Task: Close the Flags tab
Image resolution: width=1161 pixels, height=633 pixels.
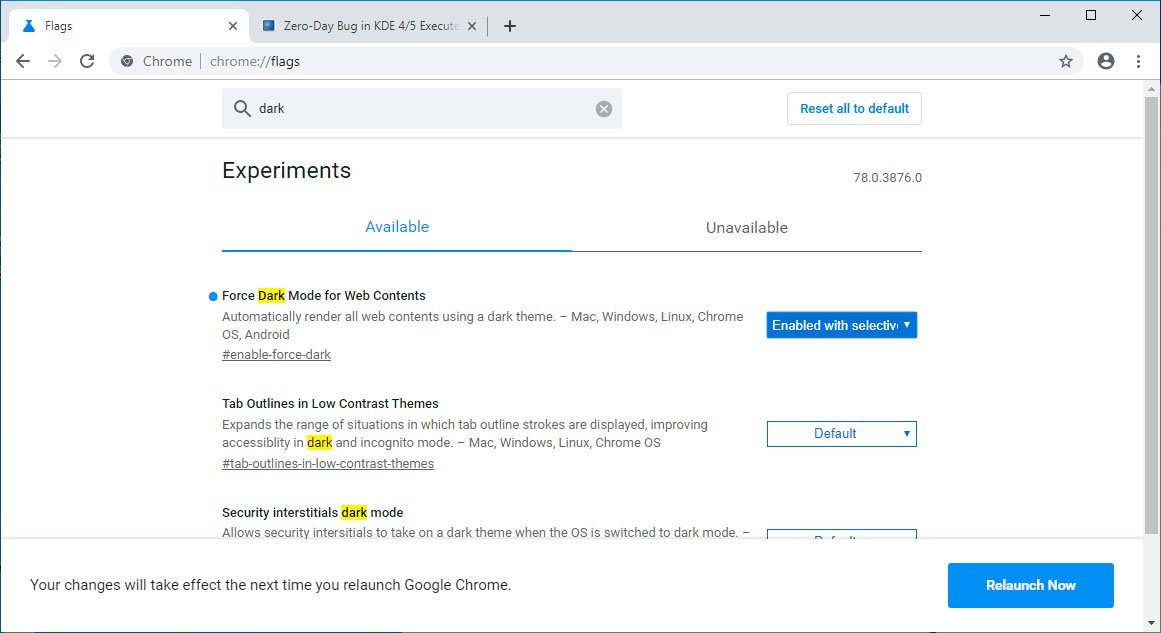Action: (232, 26)
